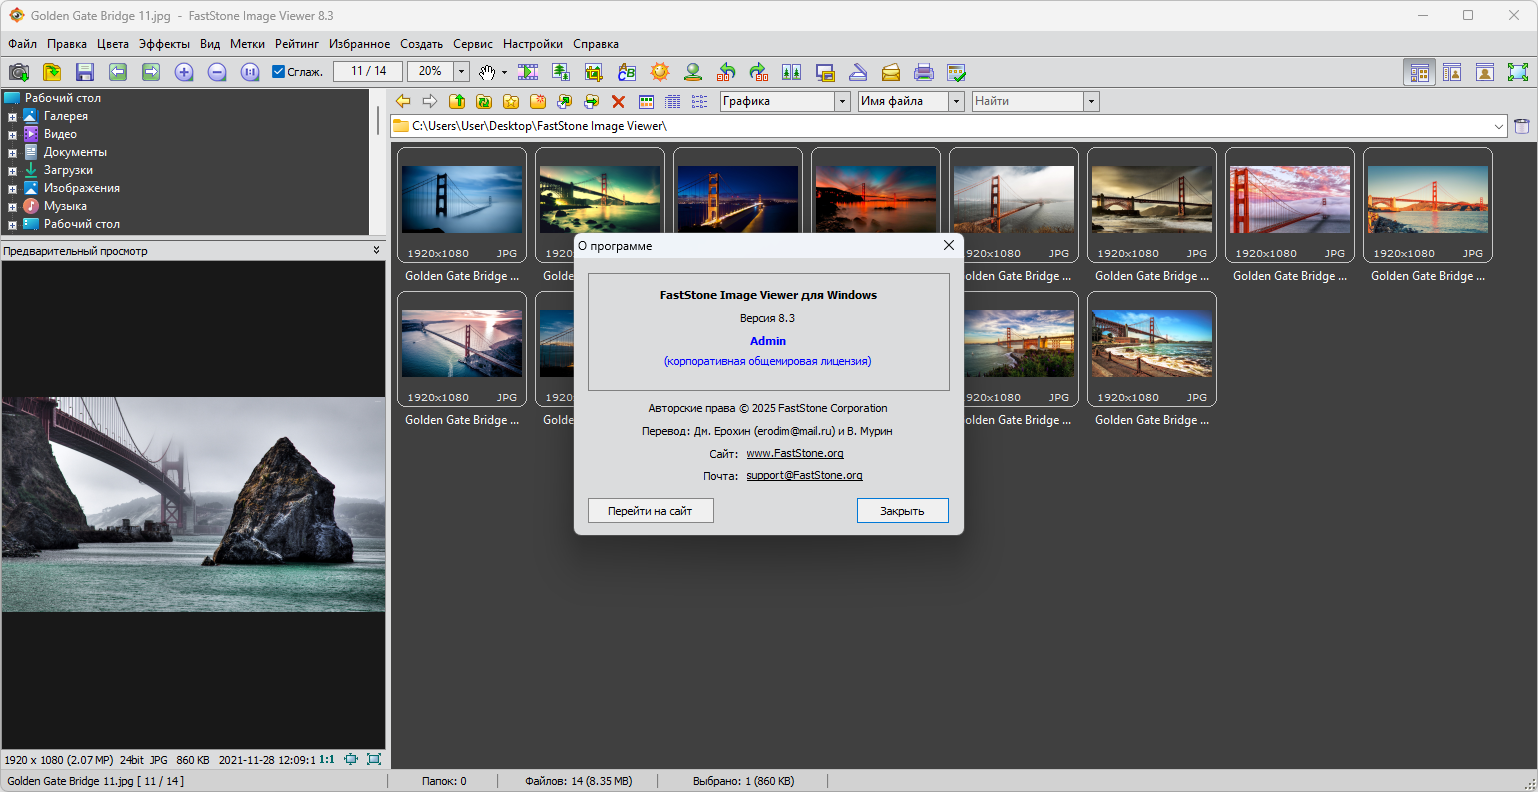
Task: Click the zoom in magnifier icon
Action: (184, 72)
